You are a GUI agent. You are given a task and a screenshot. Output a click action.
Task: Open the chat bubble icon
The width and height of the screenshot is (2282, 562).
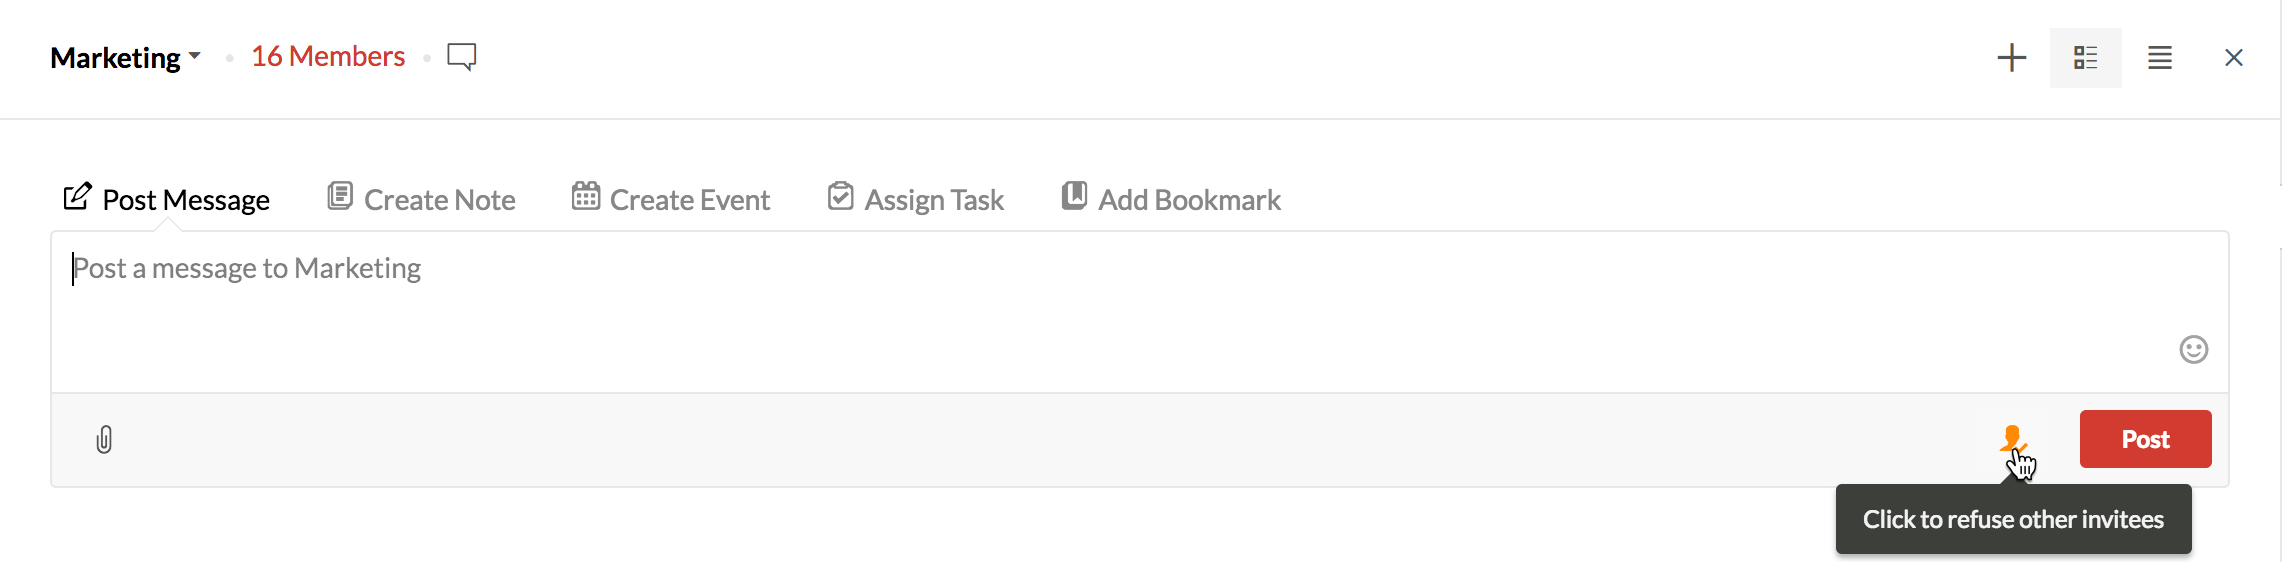pos(461,56)
